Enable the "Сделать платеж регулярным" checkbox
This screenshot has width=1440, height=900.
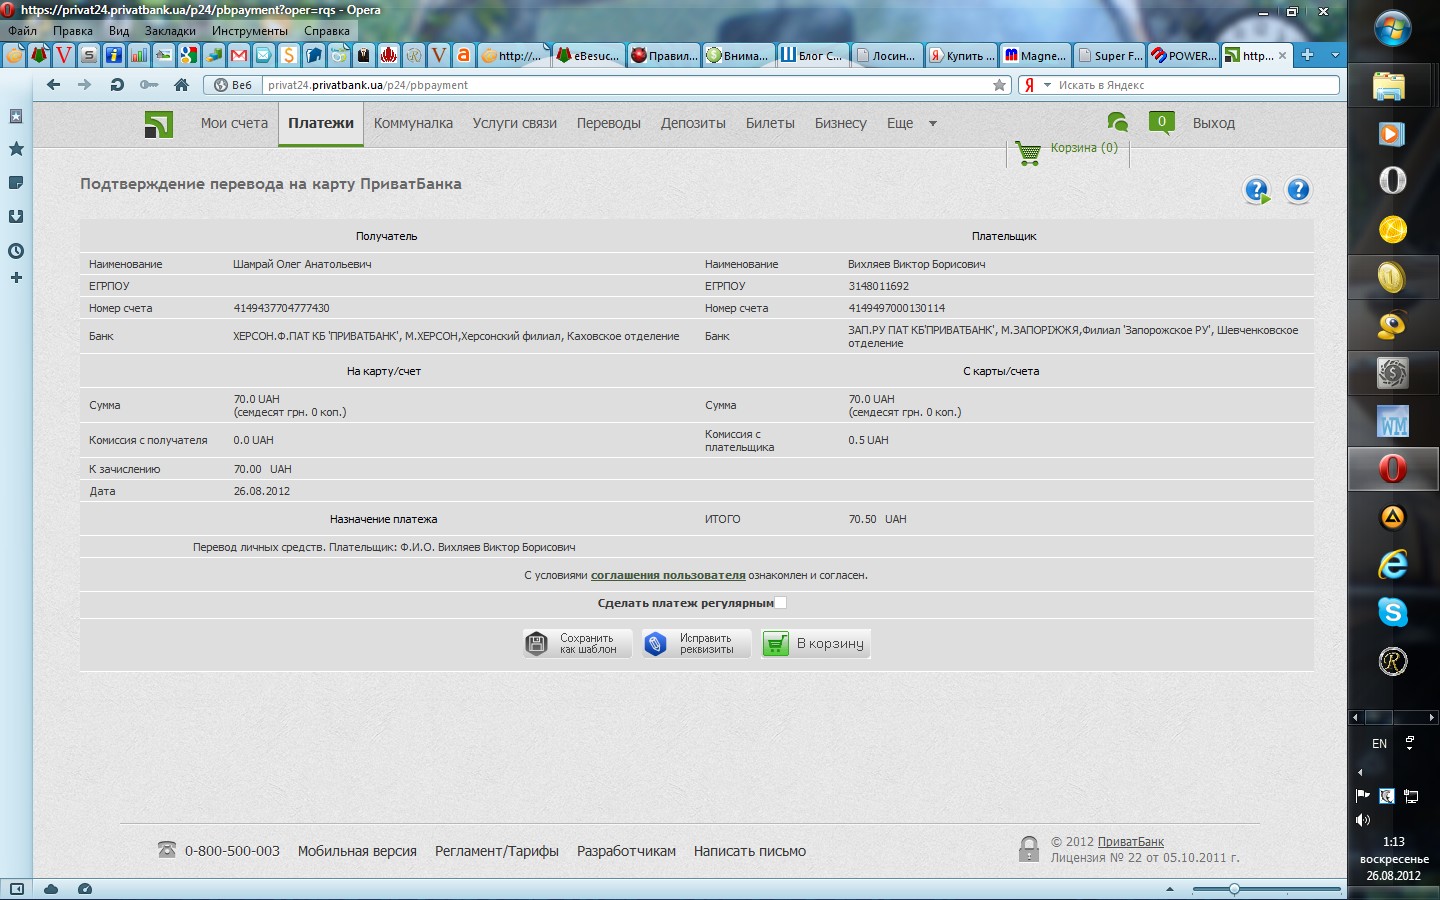tap(781, 603)
